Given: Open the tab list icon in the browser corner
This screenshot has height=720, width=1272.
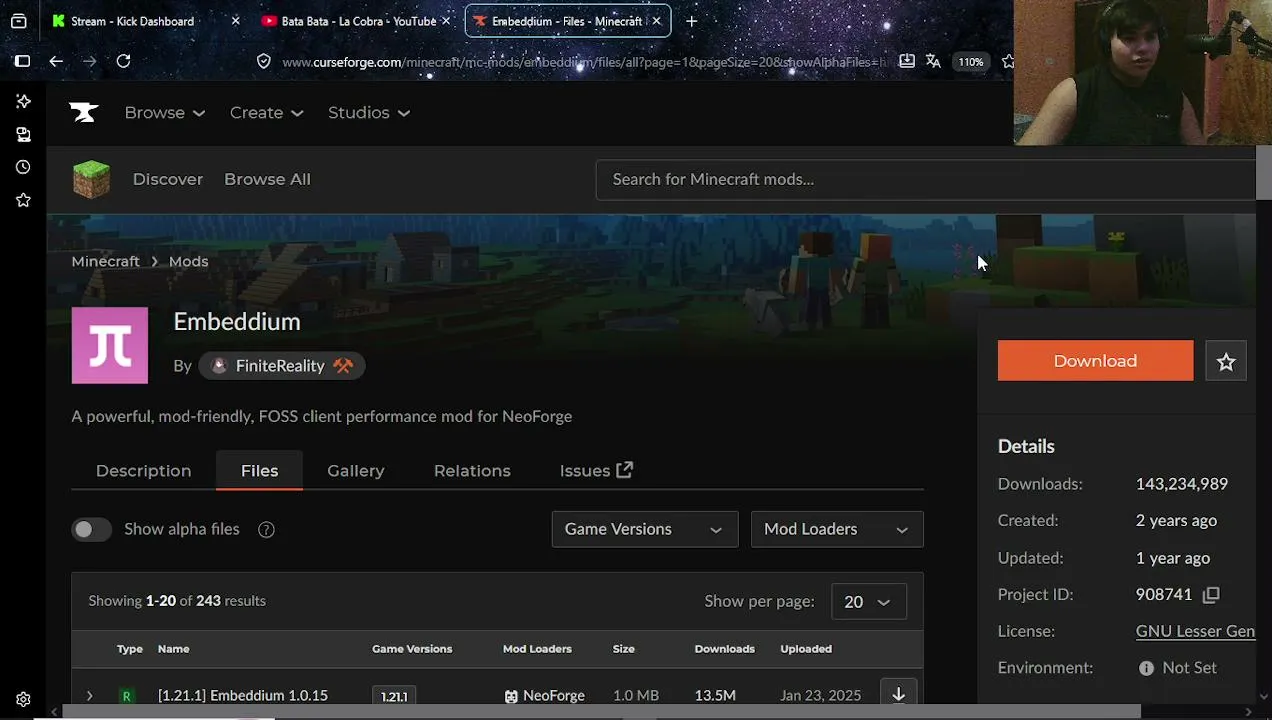Looking at the screenshot, I should click(x=18, y=21).
